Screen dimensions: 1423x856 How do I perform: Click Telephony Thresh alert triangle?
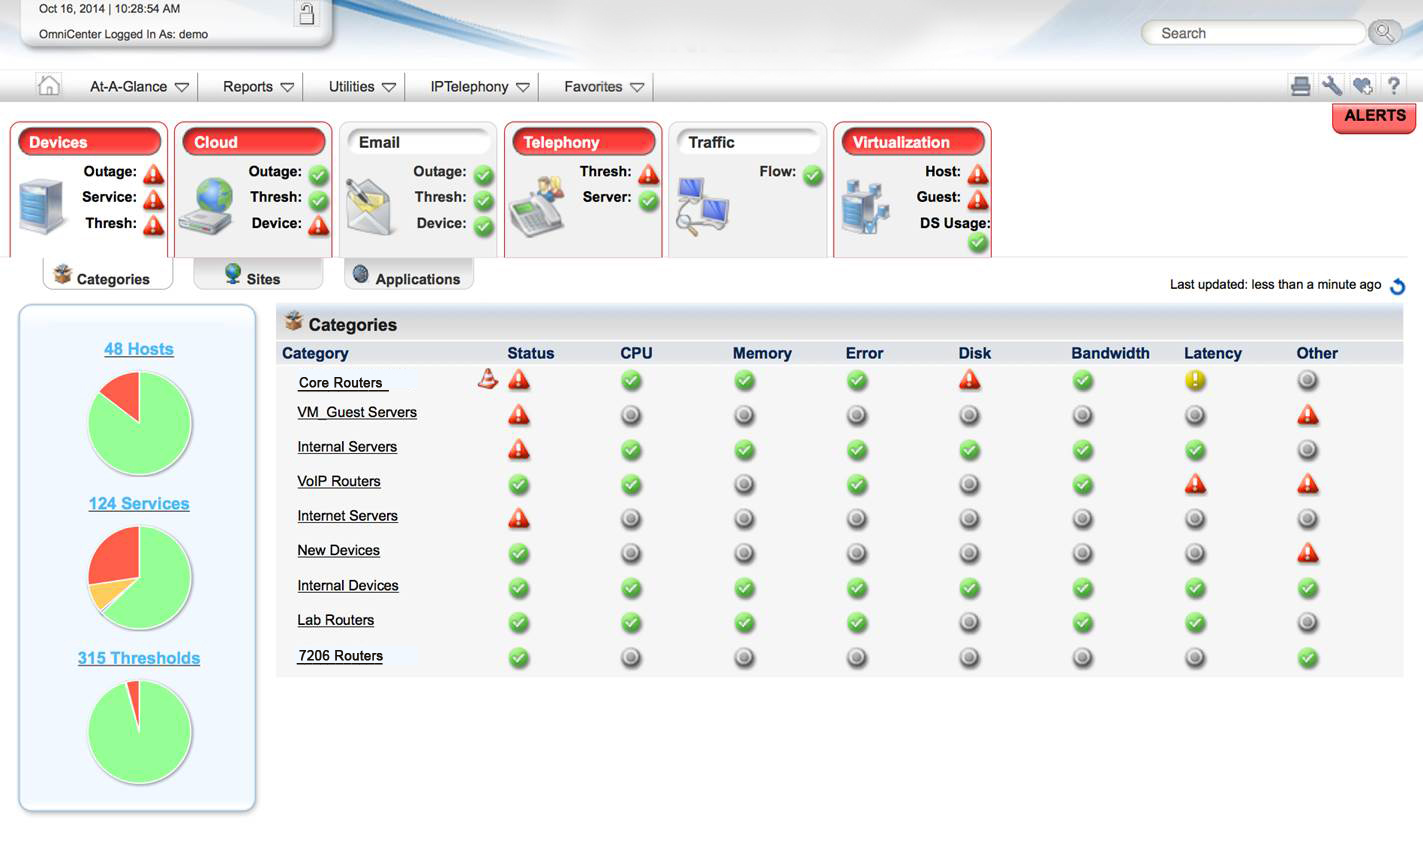(x=648, y=174)
